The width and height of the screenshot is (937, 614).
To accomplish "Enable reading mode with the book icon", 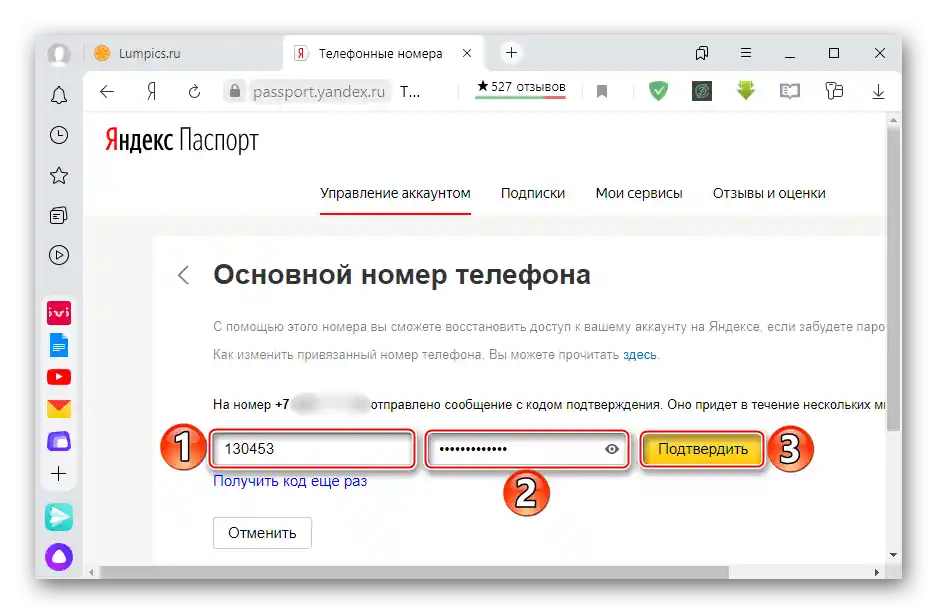I will click(x=789, y=91).
